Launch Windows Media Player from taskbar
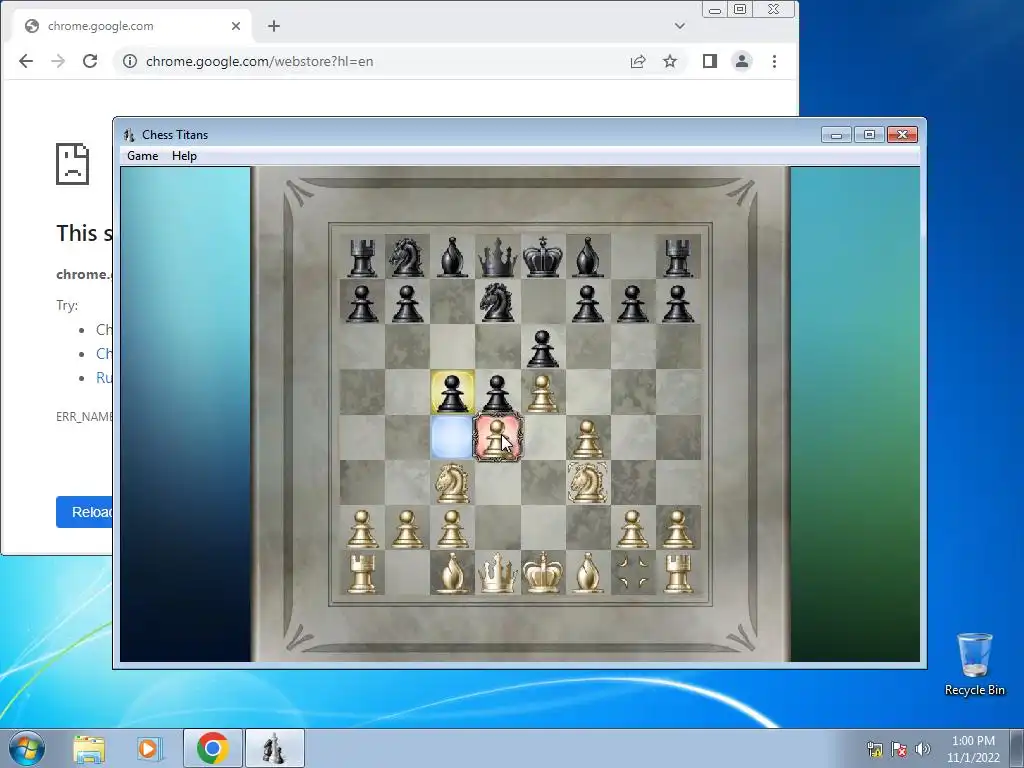 tap(149, 749)
